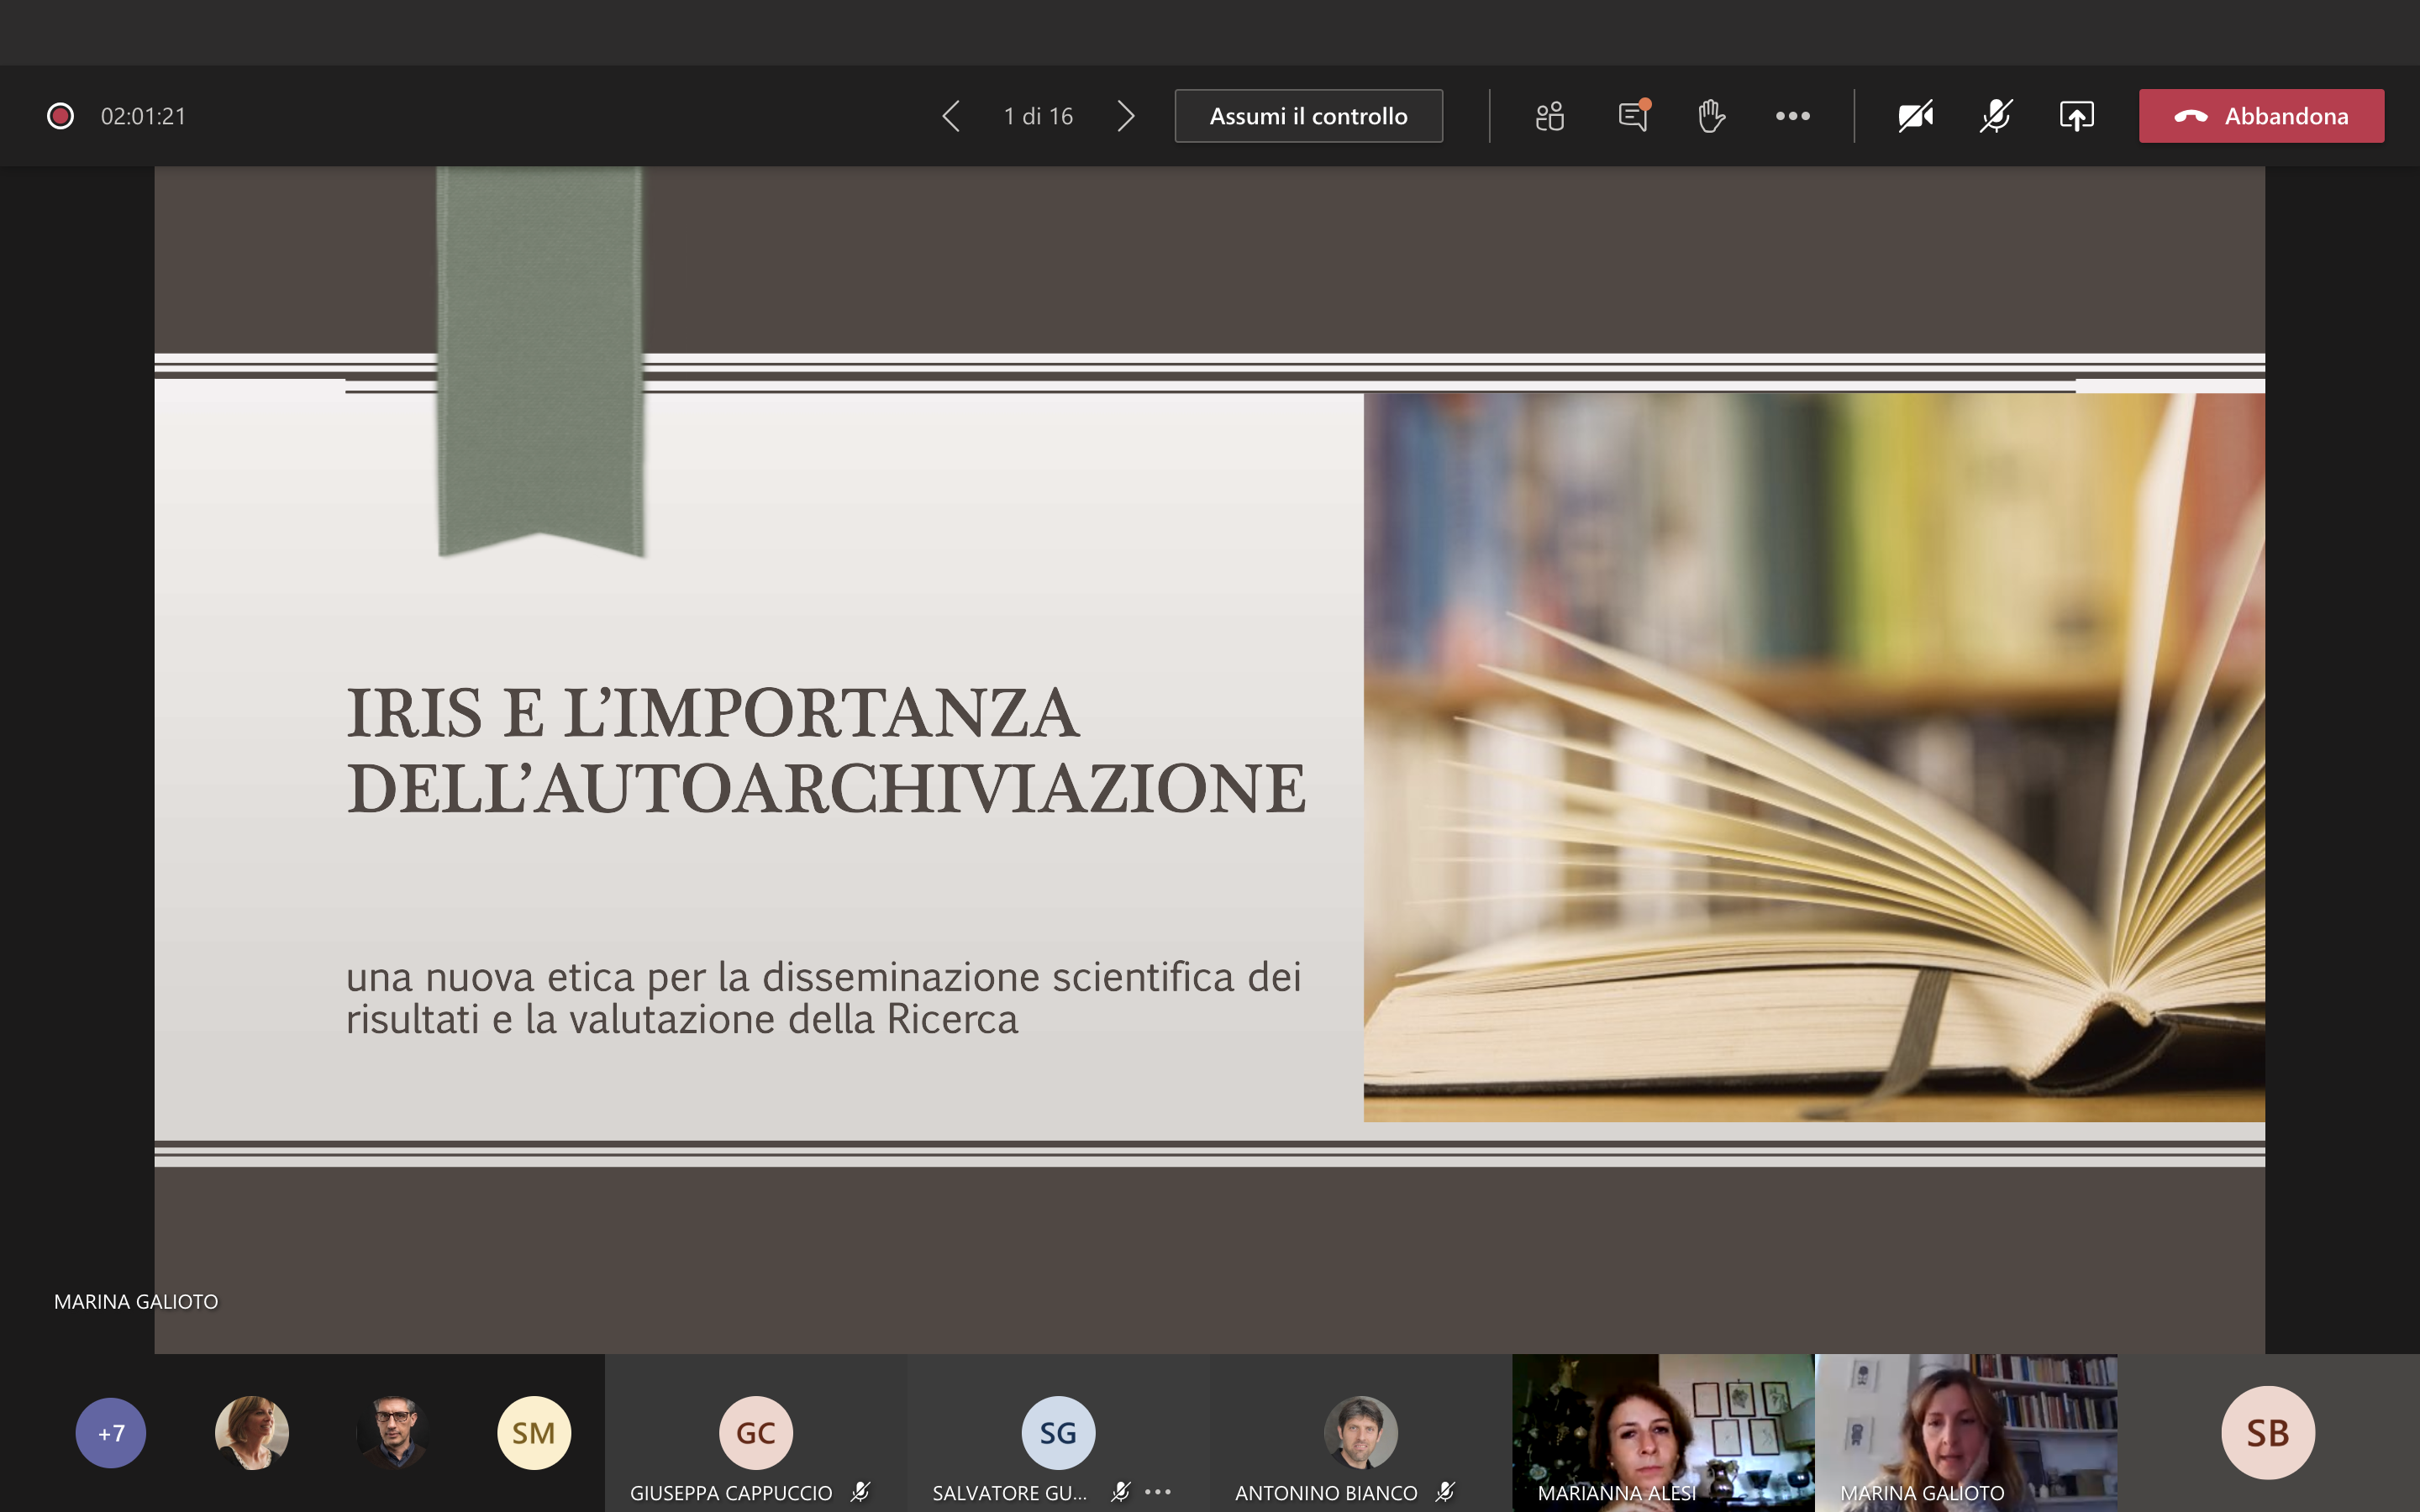Screen dimensions: 2420x1512
Task: Click the Assumi il controllo button
Action: tap(1308, 116)
